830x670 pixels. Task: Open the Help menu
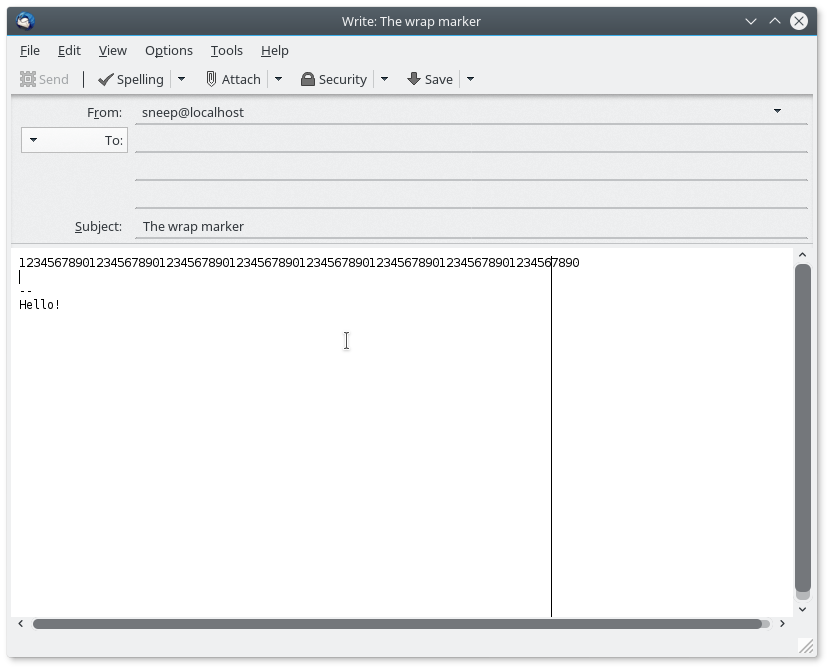pyautogui.click(x=274, y=50)
